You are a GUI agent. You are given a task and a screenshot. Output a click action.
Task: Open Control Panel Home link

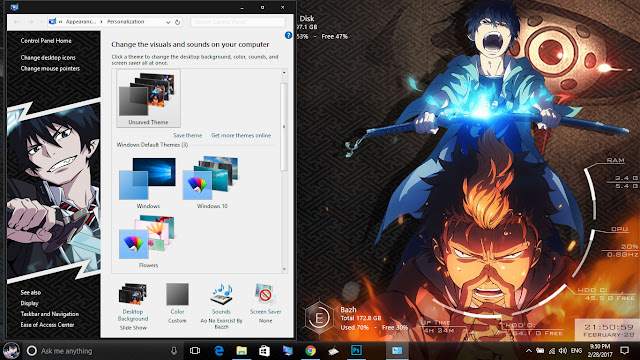pos(46,41)
